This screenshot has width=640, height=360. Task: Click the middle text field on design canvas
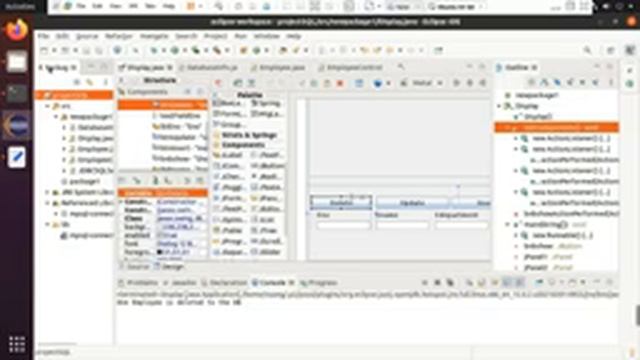tap(402, 225)
